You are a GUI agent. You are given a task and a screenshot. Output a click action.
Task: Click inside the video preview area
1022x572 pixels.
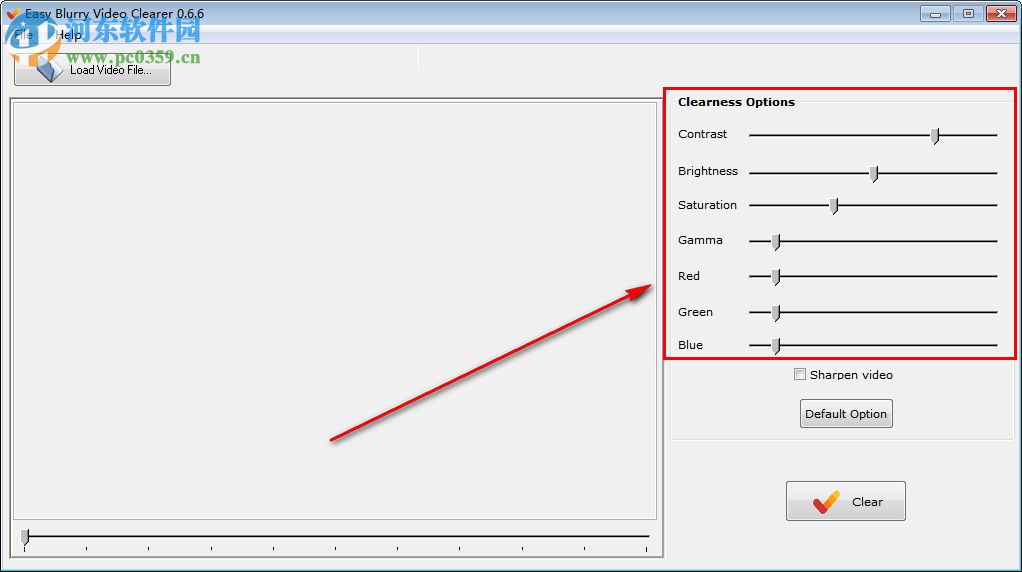tap(334, 311)
